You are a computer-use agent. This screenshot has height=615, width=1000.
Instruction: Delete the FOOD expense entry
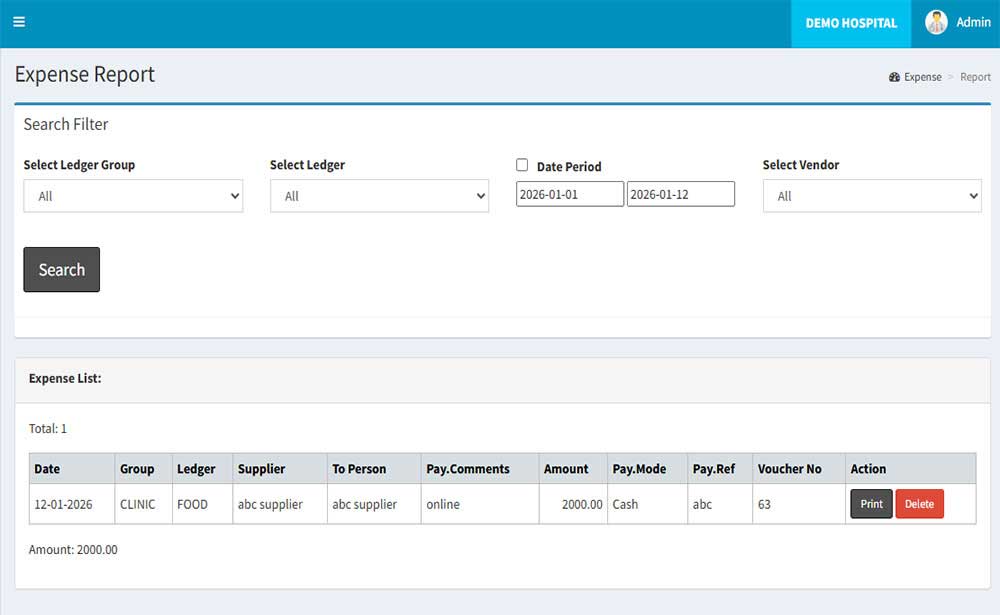point(919,504)
